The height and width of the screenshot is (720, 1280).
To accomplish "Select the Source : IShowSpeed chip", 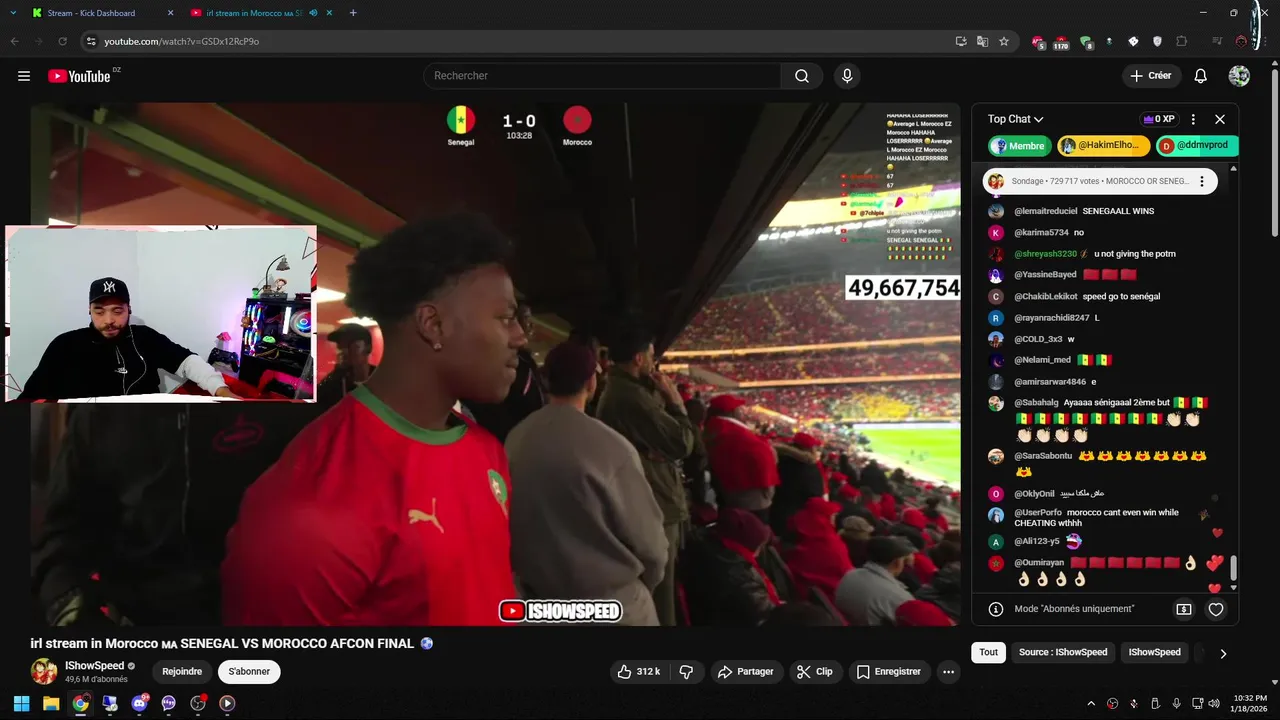I will [1063, 652].
